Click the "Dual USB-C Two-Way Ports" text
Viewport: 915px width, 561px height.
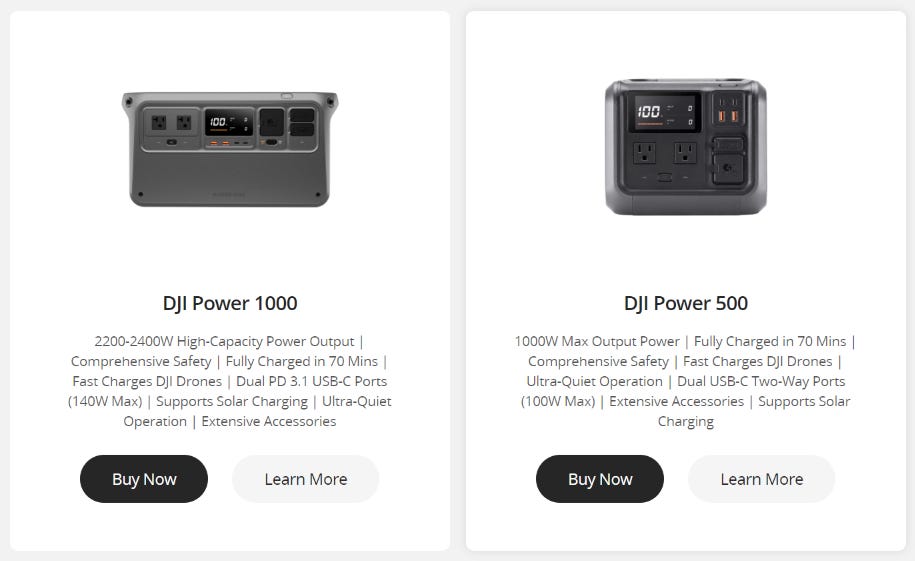pos(761,381)
